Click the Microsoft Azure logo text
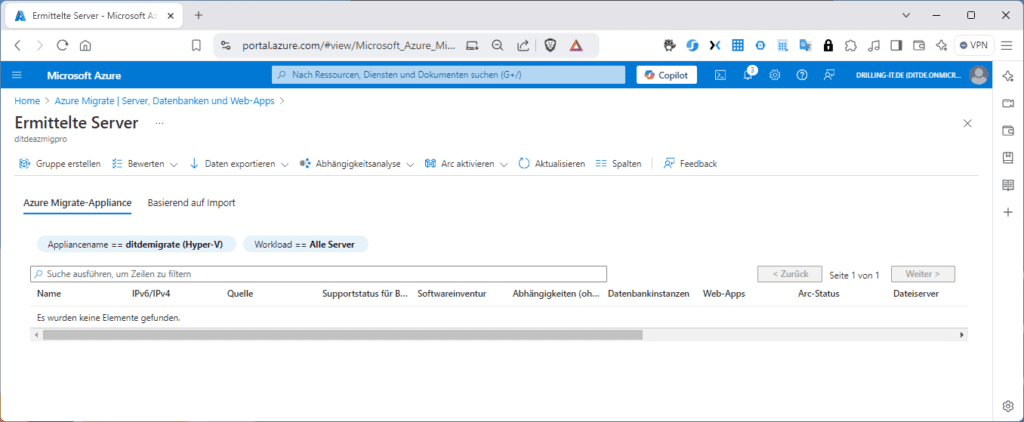The width and height of the screenshot is (1024, 422). [x=84, y=76]
